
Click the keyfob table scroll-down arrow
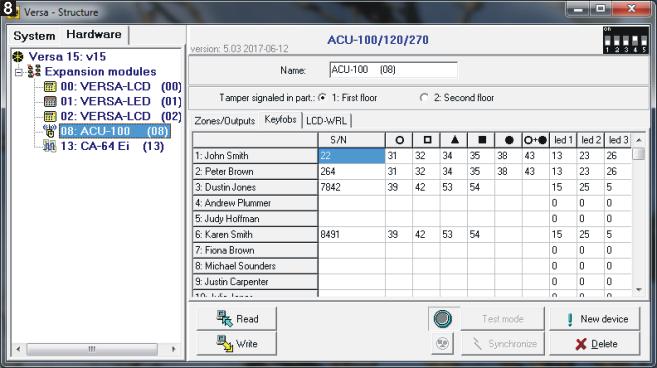(639, 290)
